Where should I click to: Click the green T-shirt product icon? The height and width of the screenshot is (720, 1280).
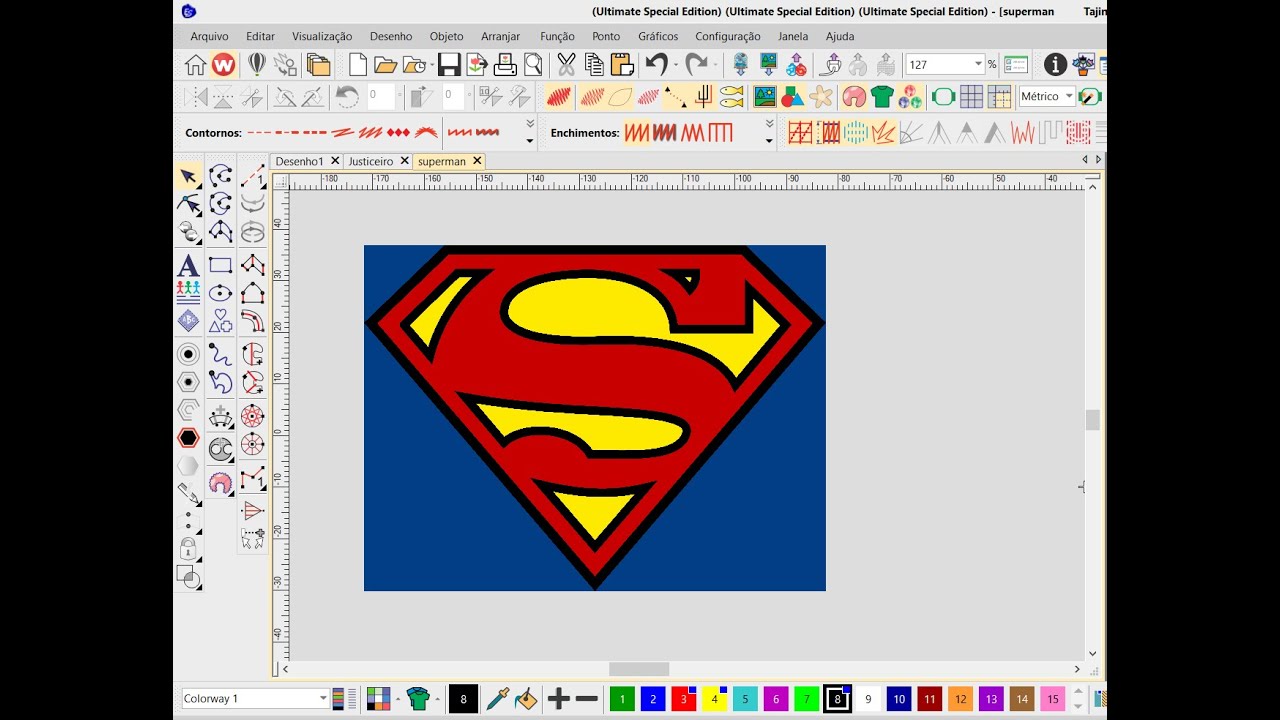tap(881, 97)
